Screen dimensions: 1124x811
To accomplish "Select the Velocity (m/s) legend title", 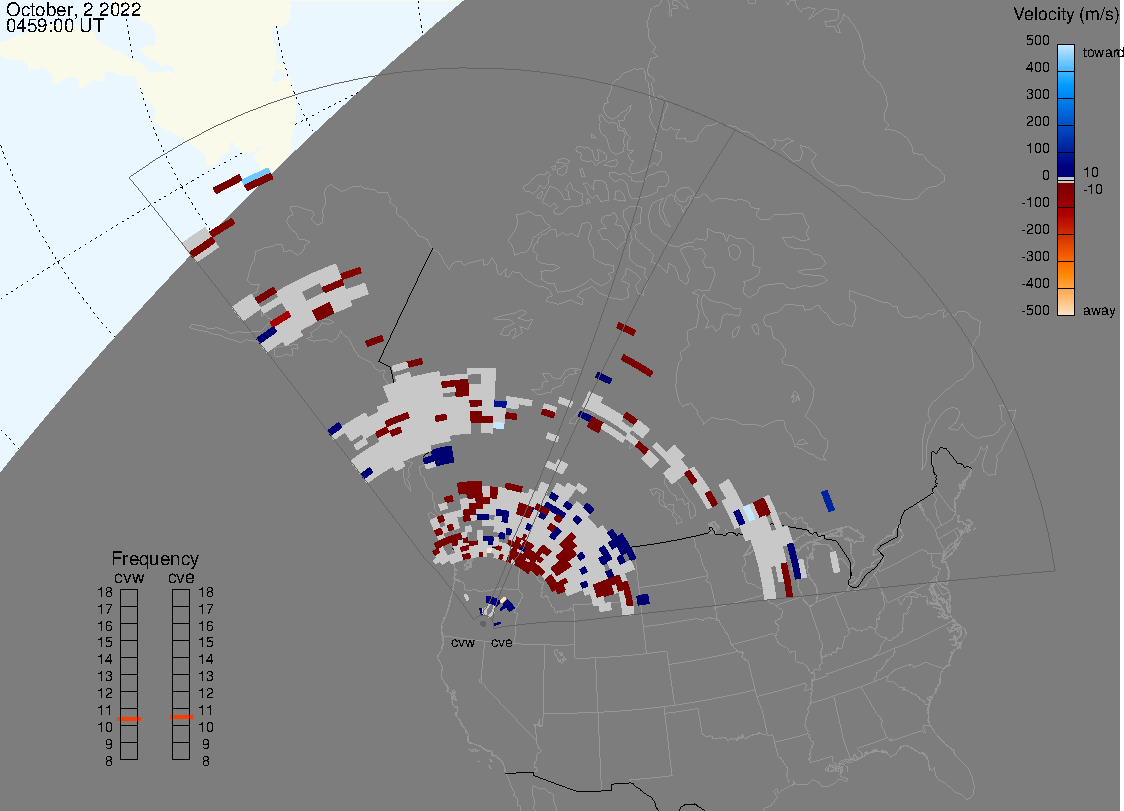I will [1067, 14].
